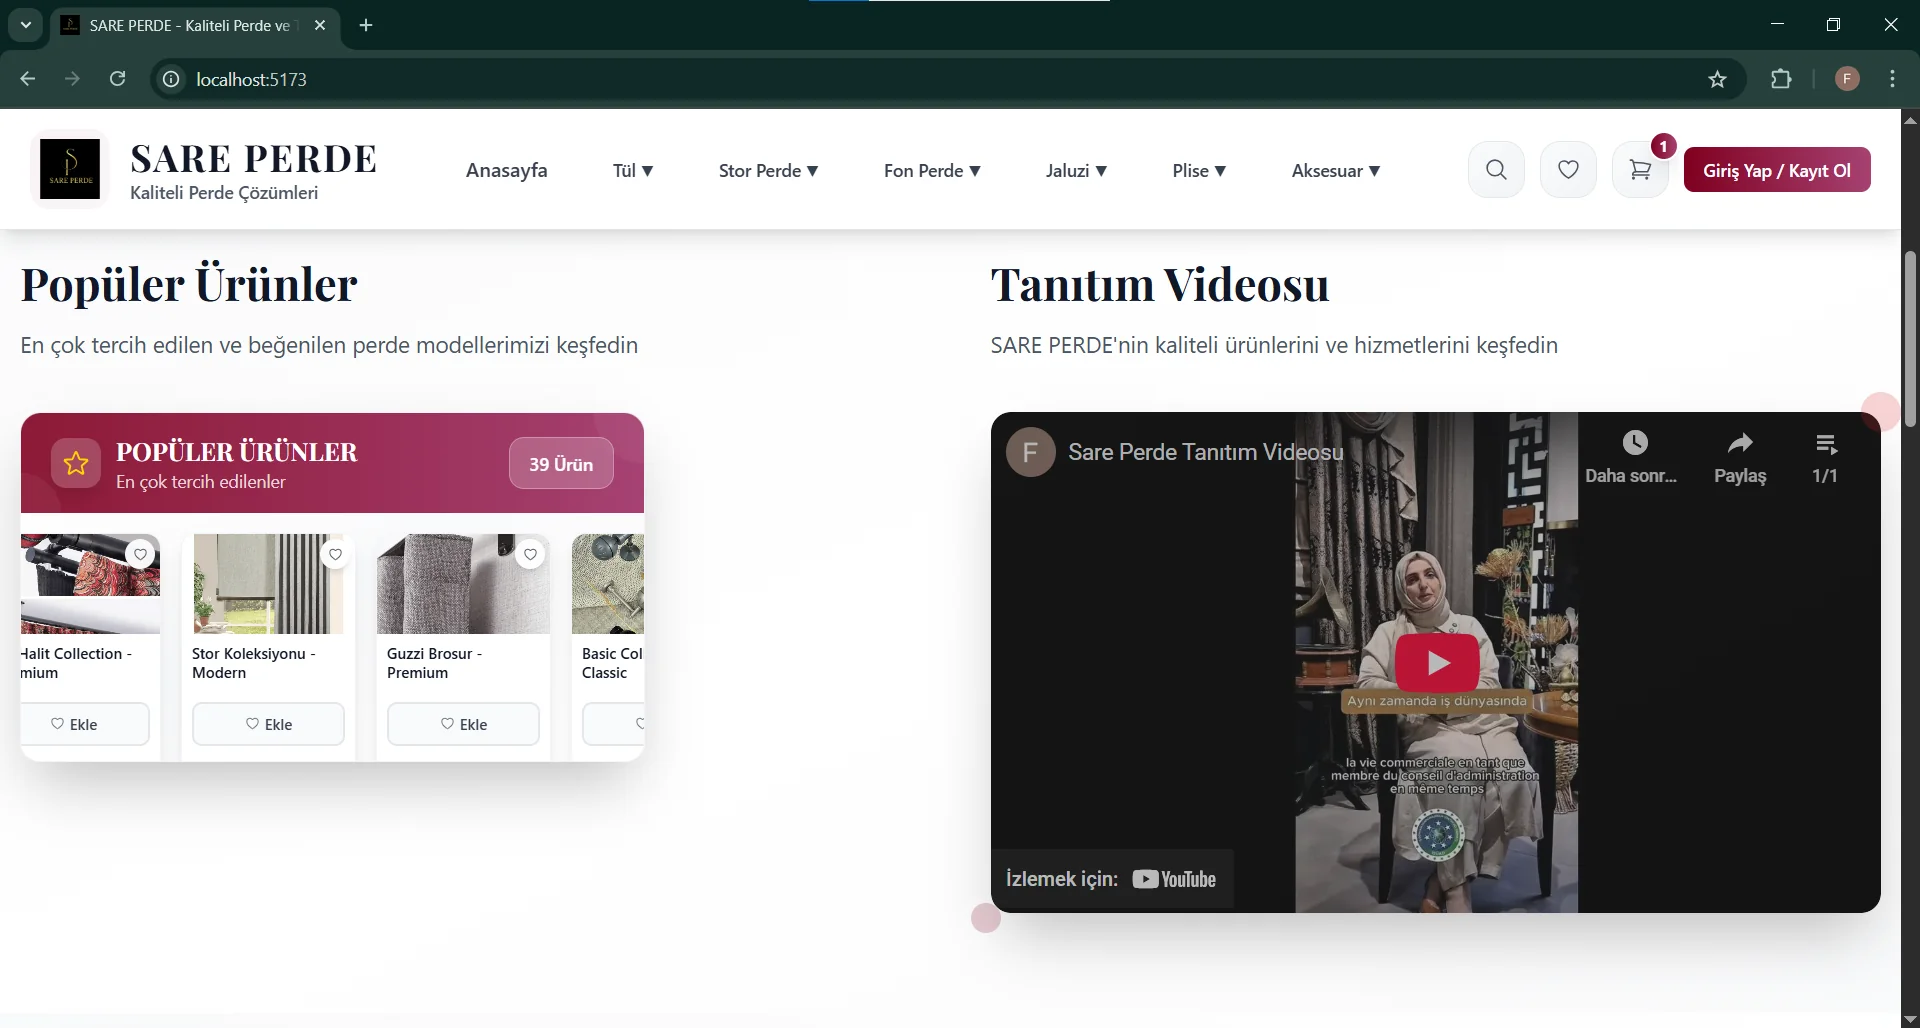Expand the Jaluzi menu

tap(1076, 171)
